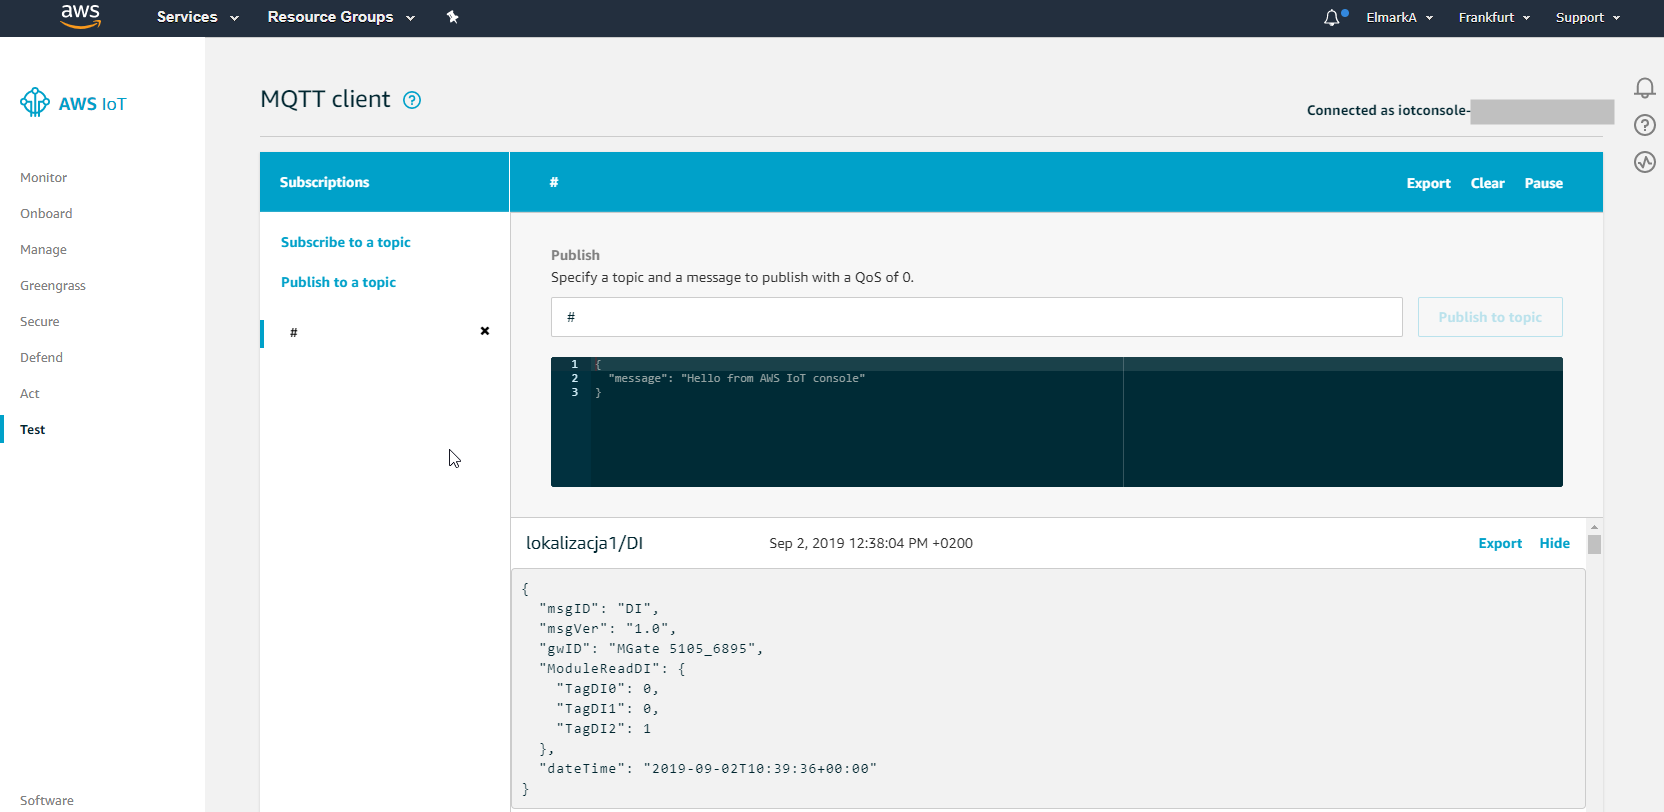Click the AWS IoT home logo icon
Screen dimensions: 1664x812
point(35,102)
